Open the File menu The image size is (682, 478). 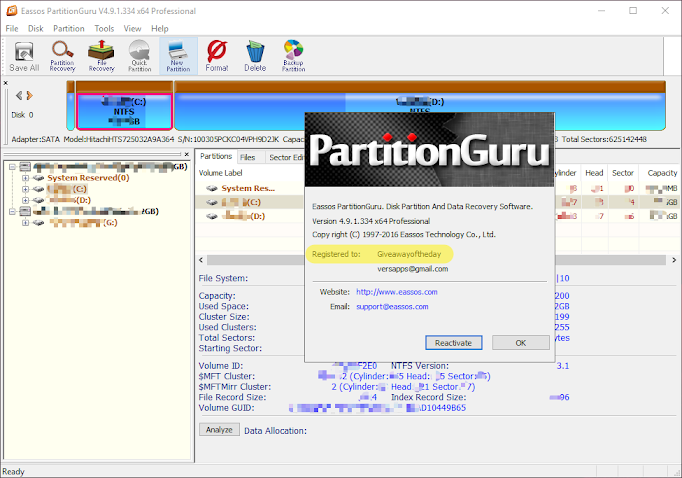tap(12, 29)
